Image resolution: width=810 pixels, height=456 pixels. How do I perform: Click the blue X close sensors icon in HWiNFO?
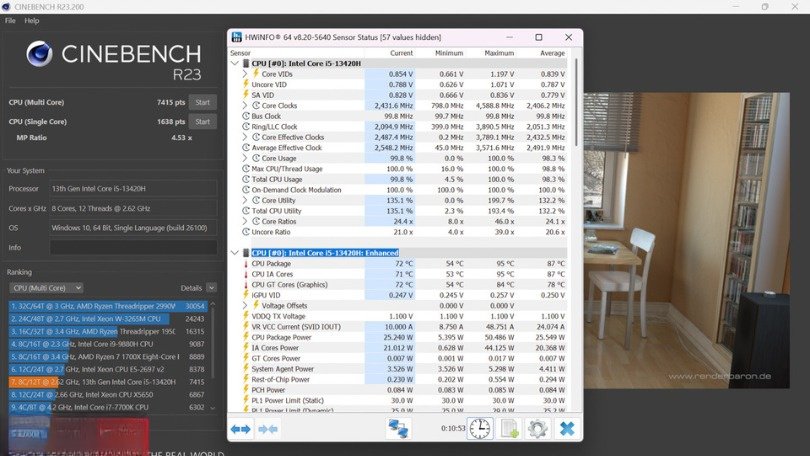[x=567, y=429]
